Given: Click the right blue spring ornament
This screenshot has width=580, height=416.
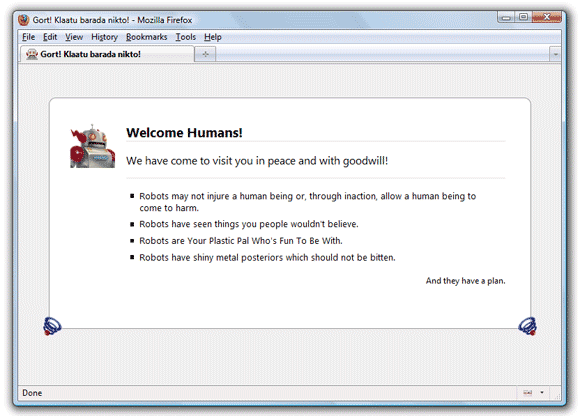Looking at the screenshot, I should 527,326.
